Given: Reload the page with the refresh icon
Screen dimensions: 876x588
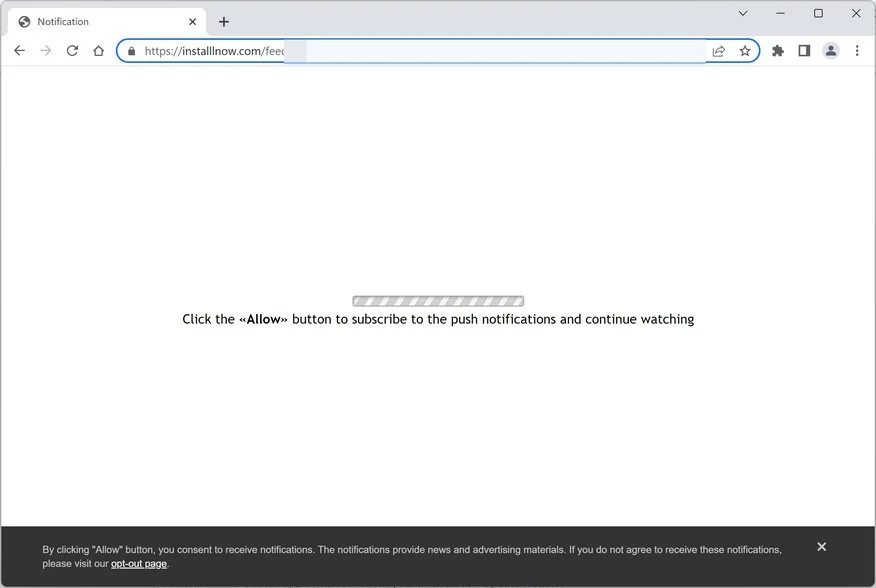Looking at the screenshot, I should coord(72,51).
